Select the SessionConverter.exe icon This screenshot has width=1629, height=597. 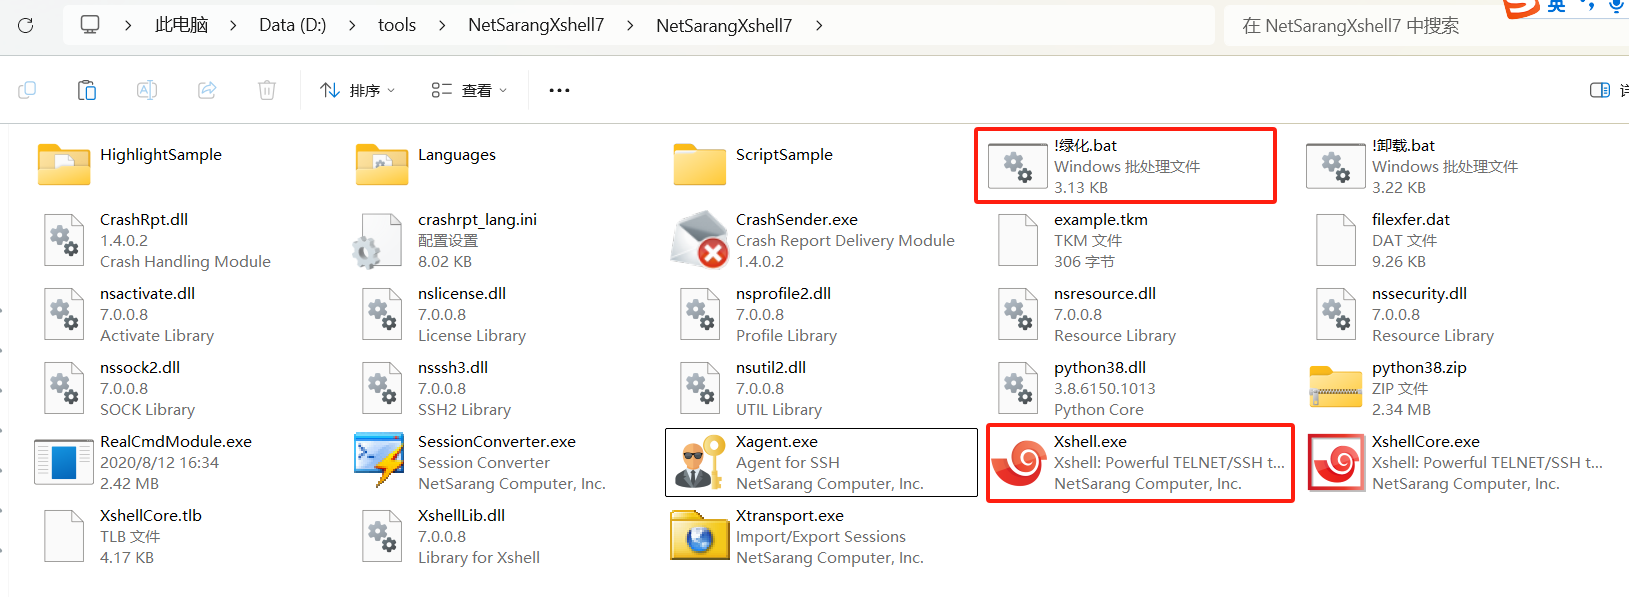pos(381,462)
